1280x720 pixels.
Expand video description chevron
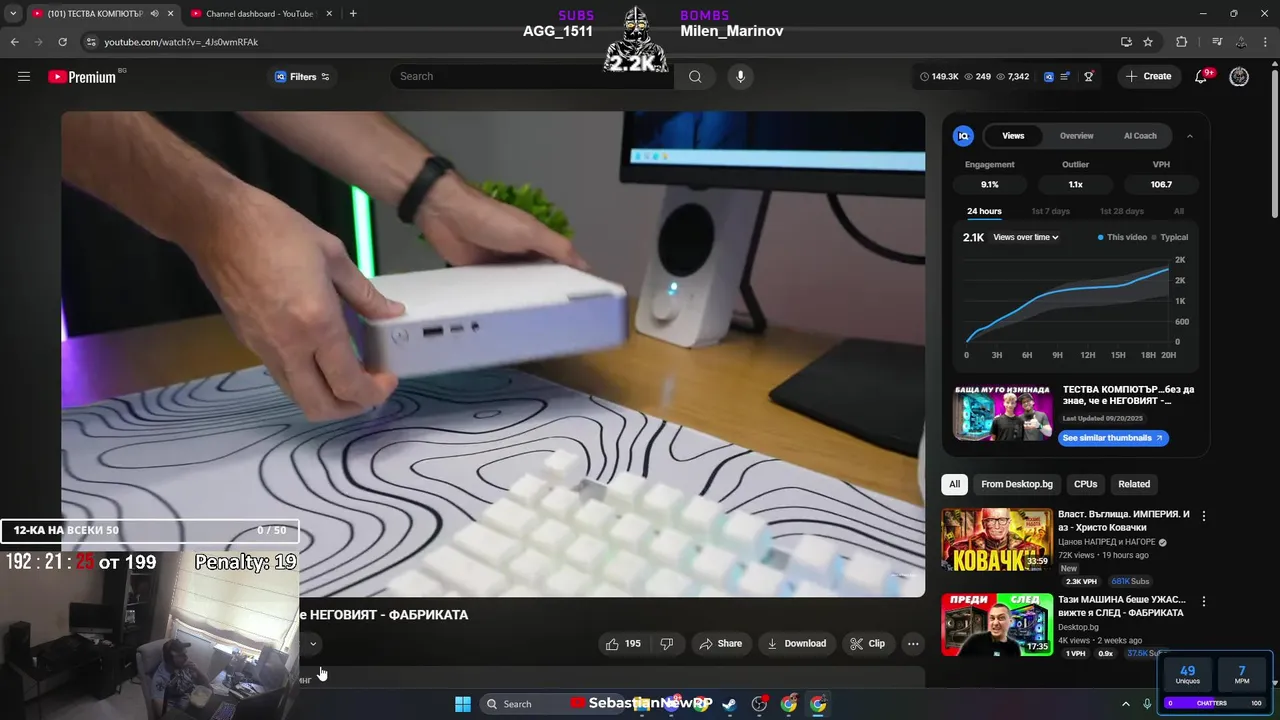click(x=312, y=644)
